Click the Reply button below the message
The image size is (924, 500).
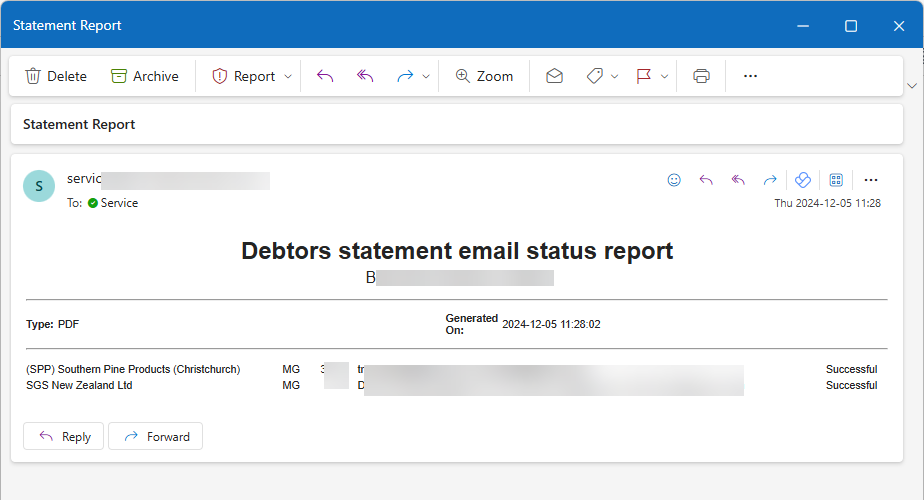(64, 436)
